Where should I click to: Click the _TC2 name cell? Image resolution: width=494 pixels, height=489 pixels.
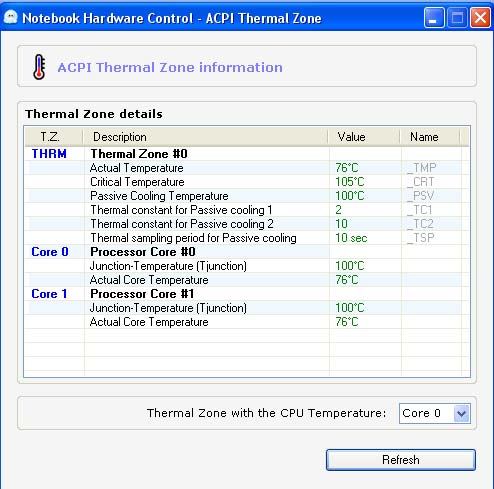(420, 224)
